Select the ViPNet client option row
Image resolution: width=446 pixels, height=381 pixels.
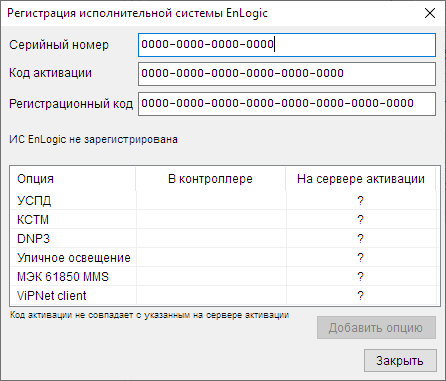pos(224,296)
